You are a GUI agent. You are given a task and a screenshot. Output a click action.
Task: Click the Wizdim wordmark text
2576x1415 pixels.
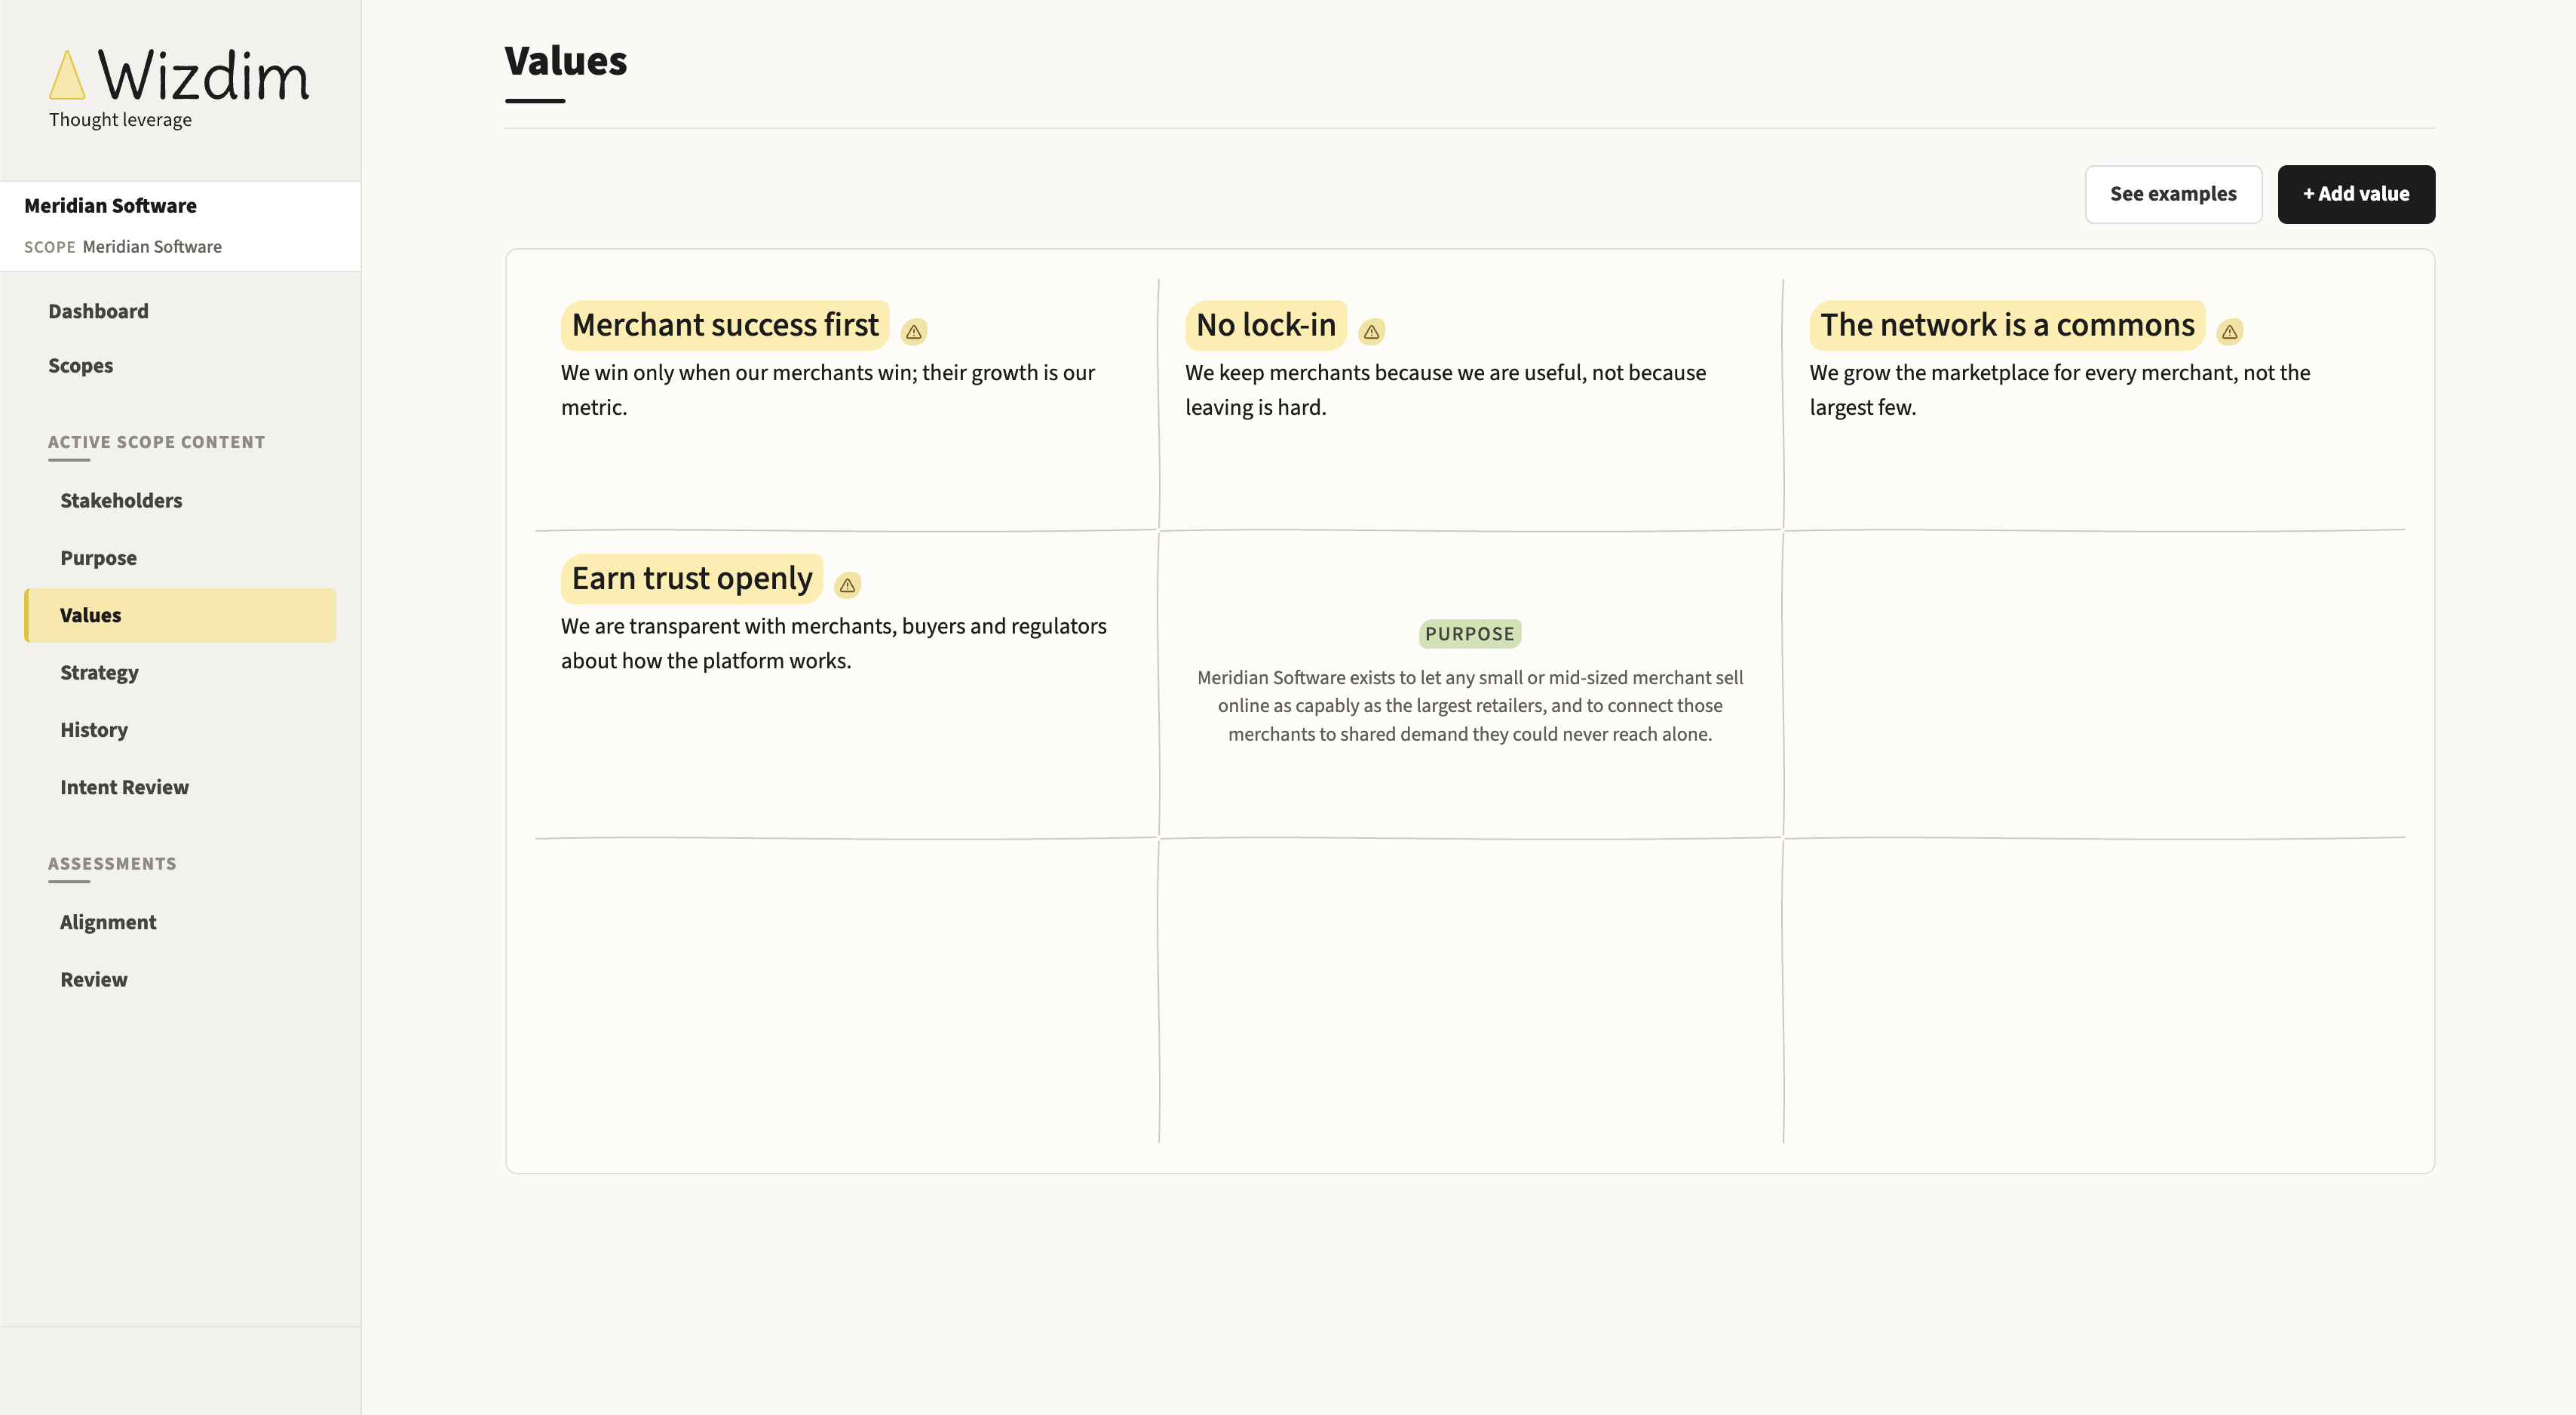pyautogui.click(x=204, y=75)
